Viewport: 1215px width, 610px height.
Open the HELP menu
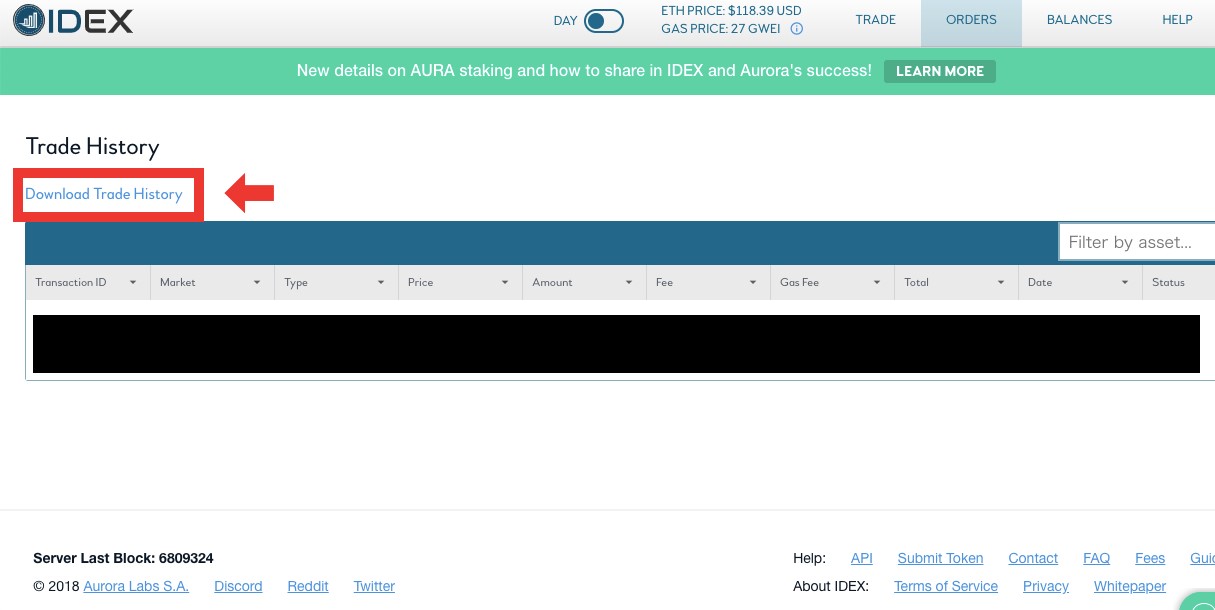pos(1177,20)
